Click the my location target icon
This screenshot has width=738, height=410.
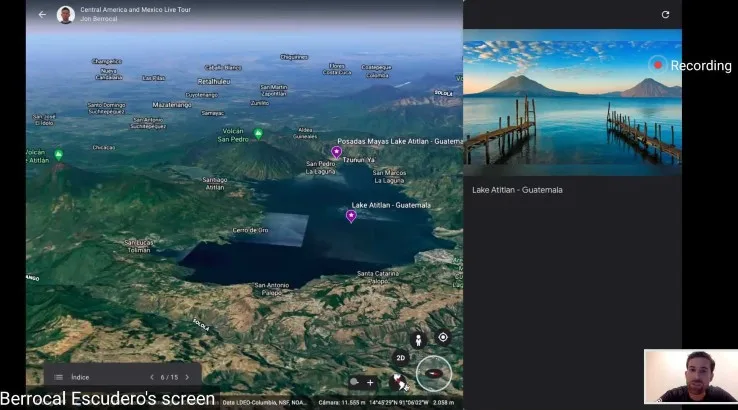pyautogui.click(x=443, y=337)
